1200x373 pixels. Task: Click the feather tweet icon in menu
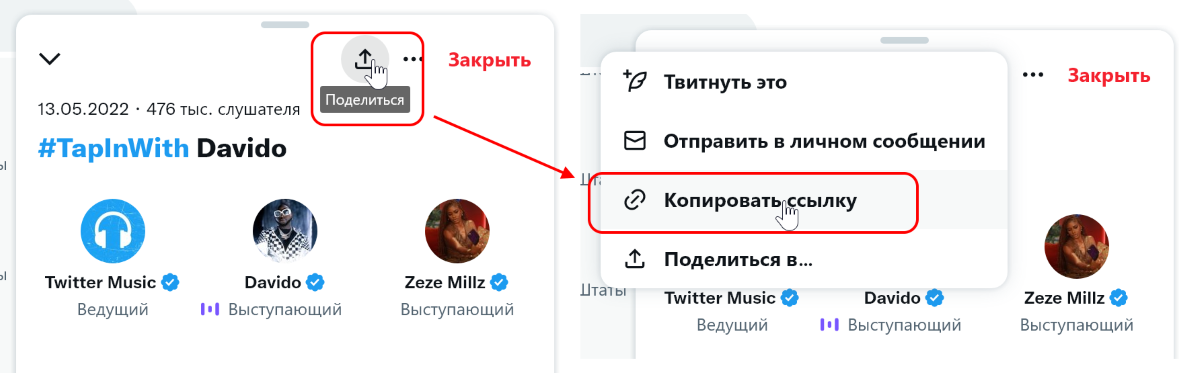click(635, 82)
